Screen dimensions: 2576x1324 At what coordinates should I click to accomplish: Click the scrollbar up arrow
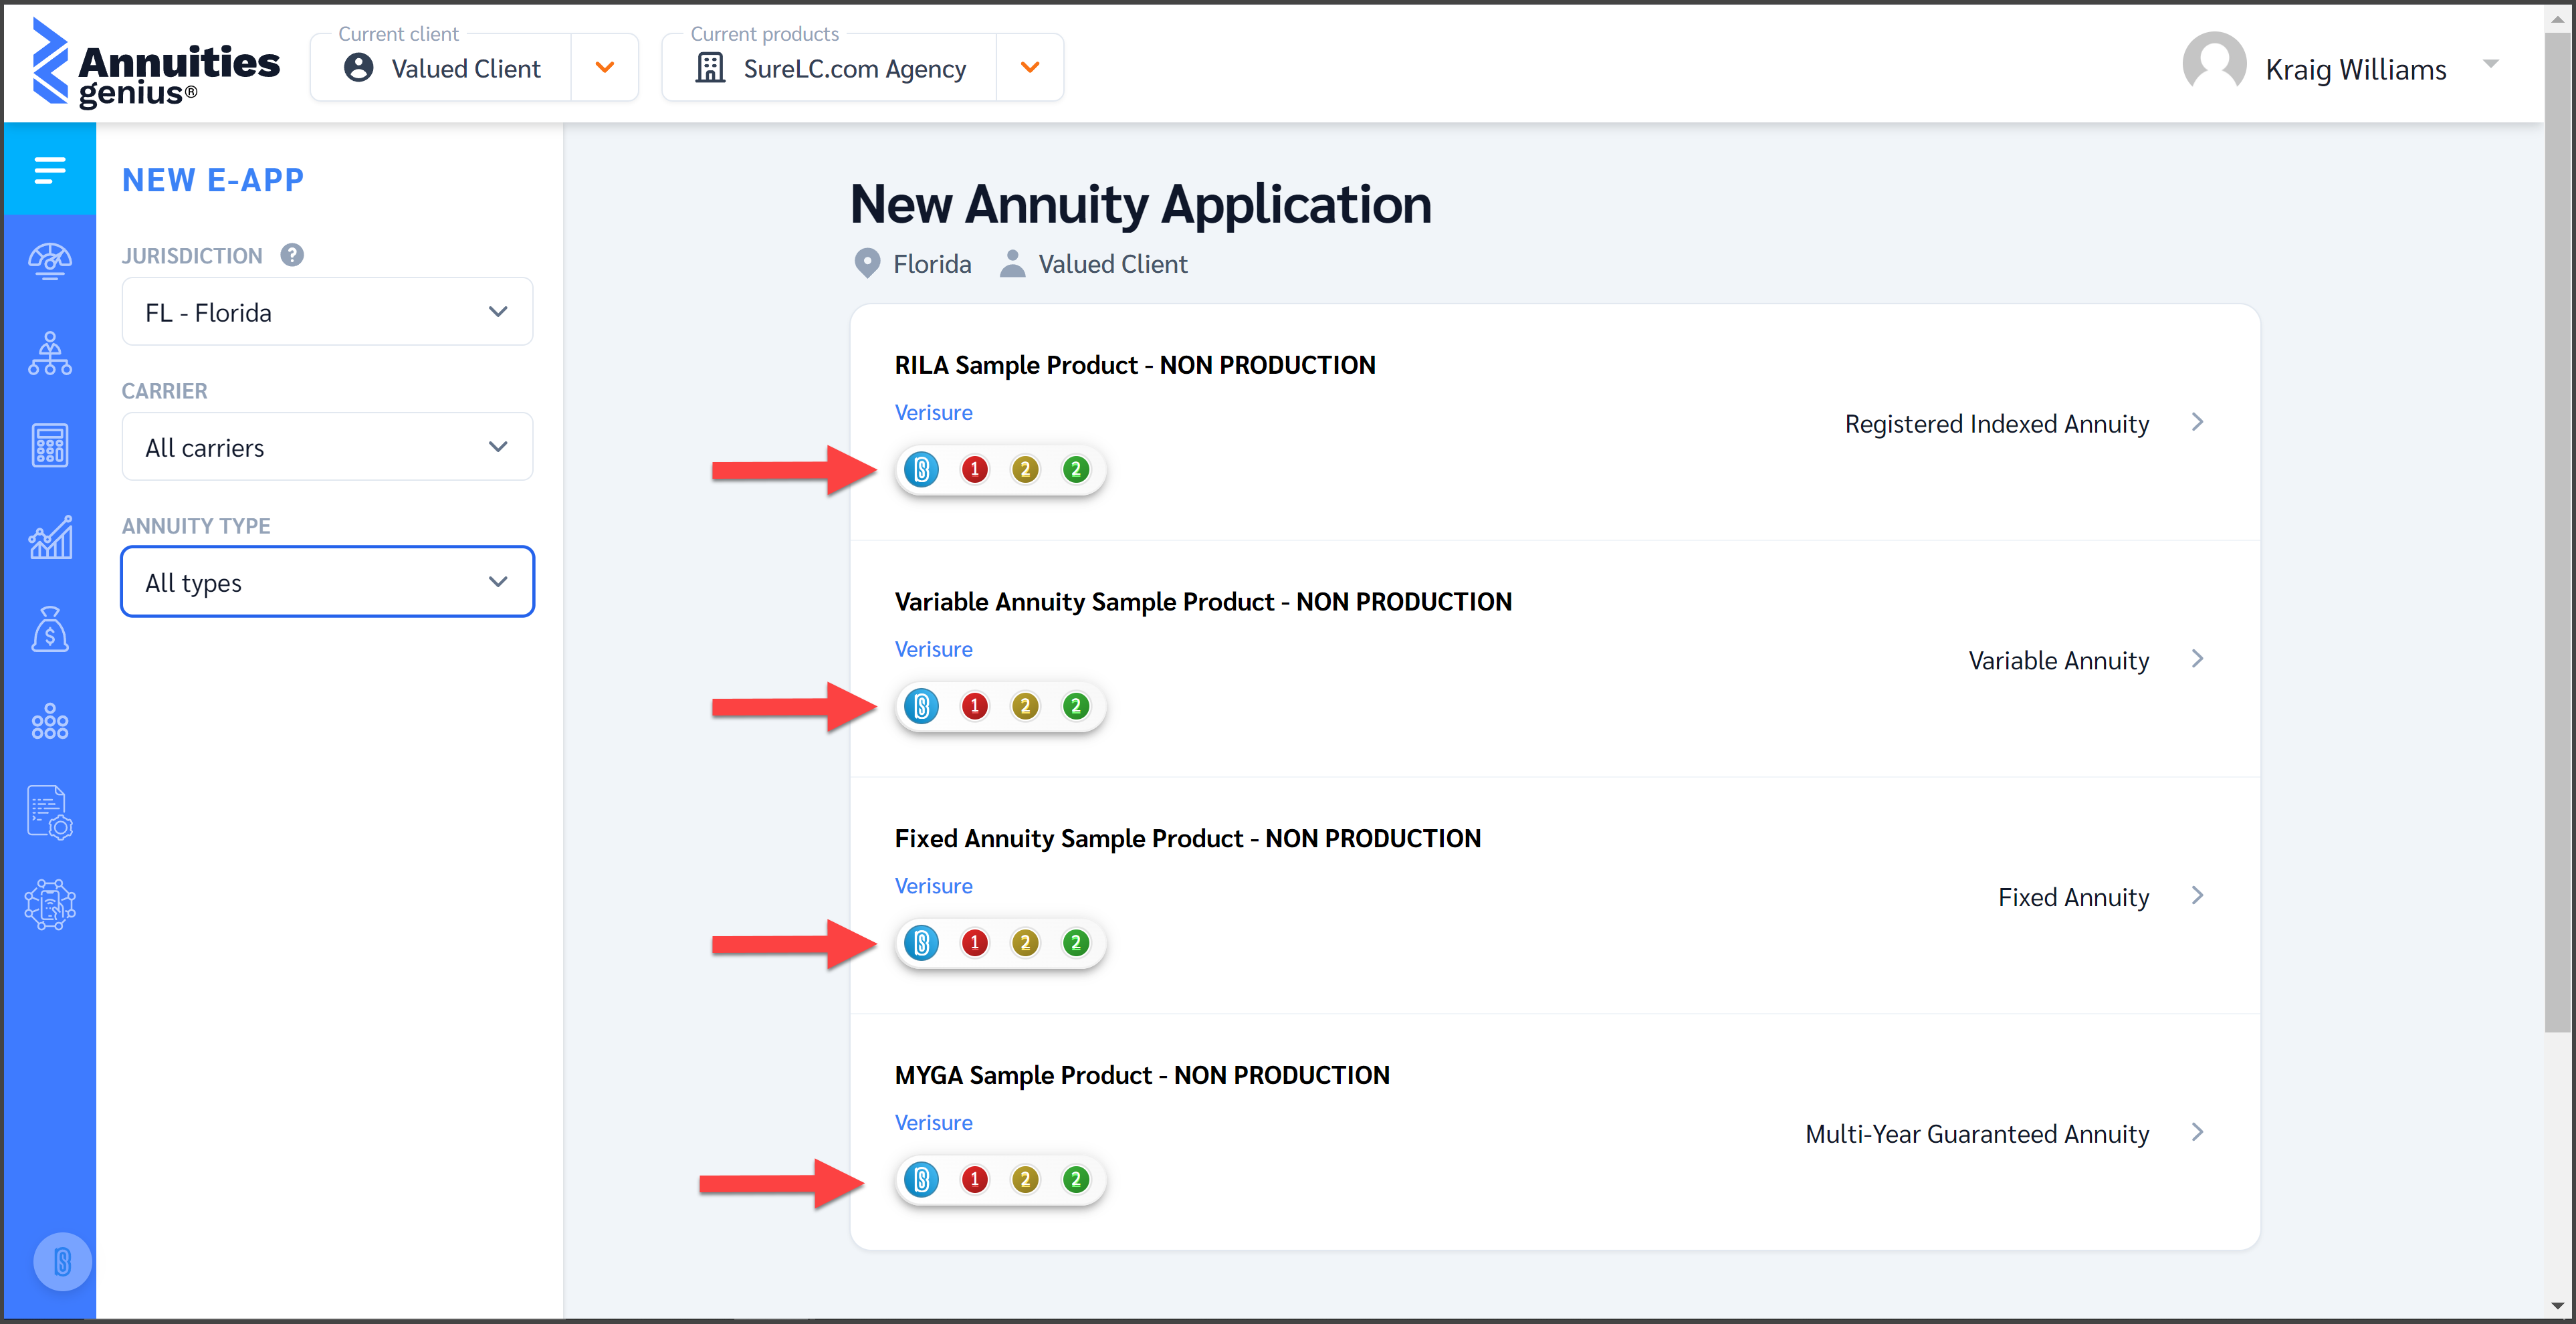click(2558, 19)
